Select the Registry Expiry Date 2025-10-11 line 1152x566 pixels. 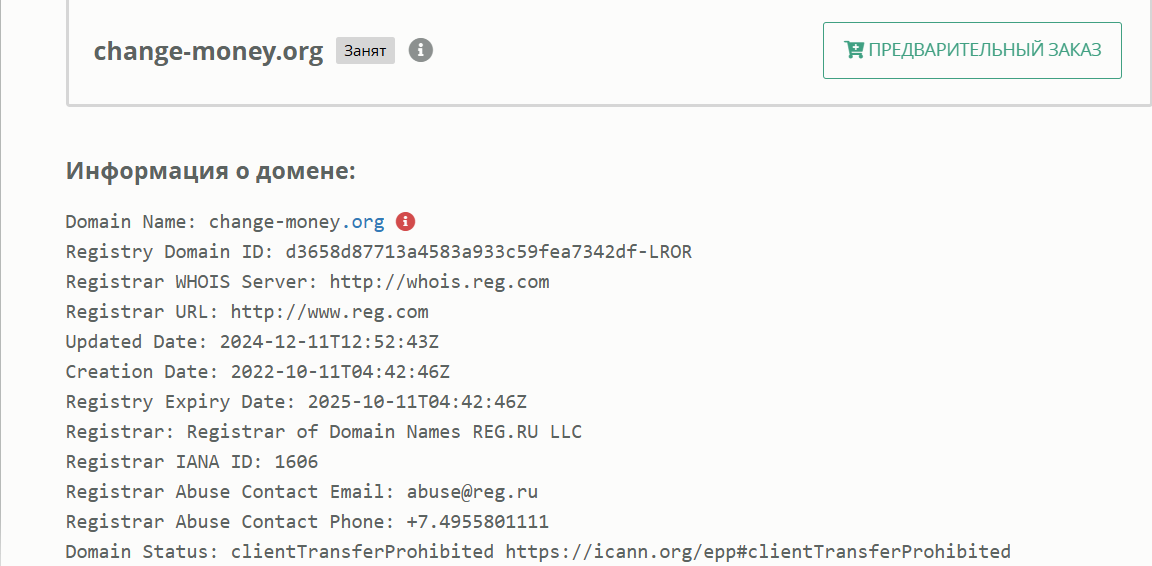(296, 402)
